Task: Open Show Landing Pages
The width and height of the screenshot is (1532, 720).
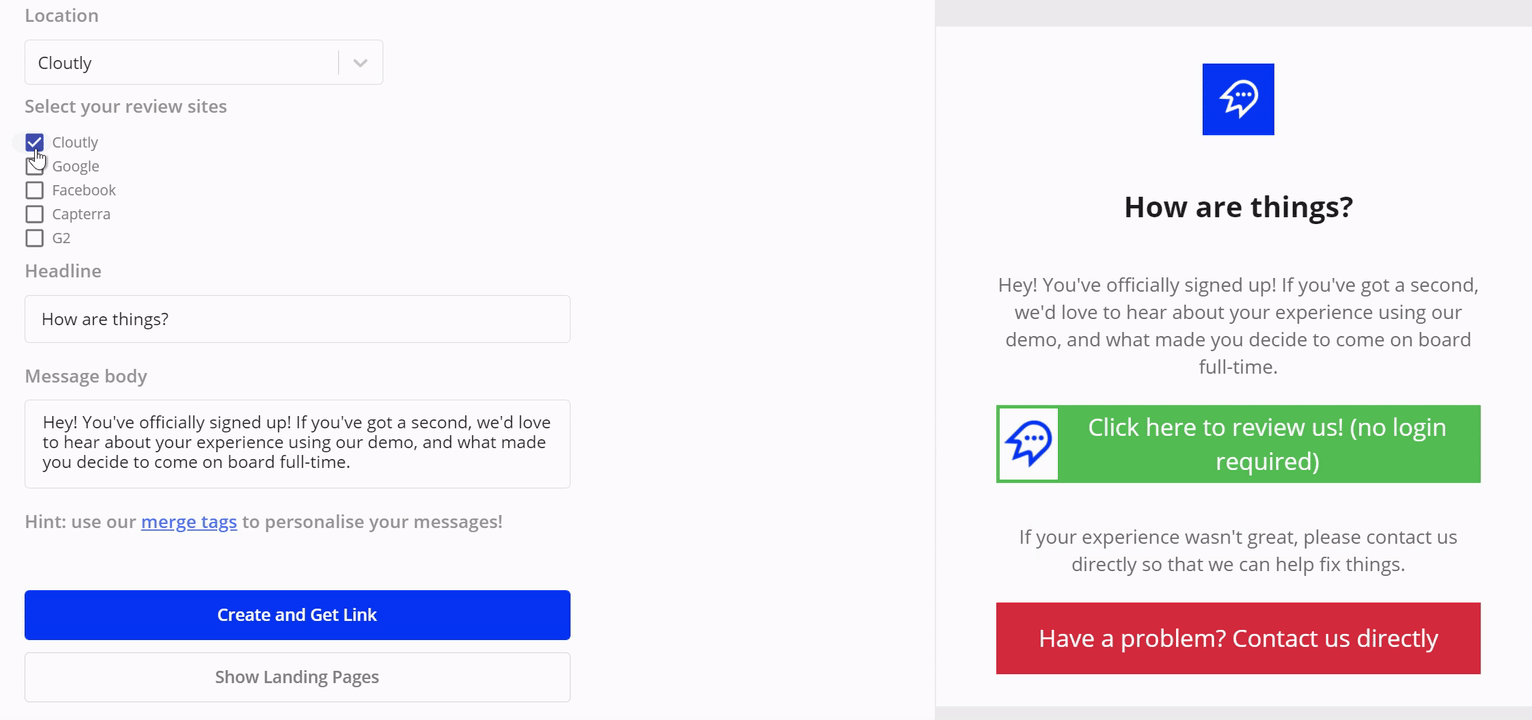Action: [x=297, y=677]
